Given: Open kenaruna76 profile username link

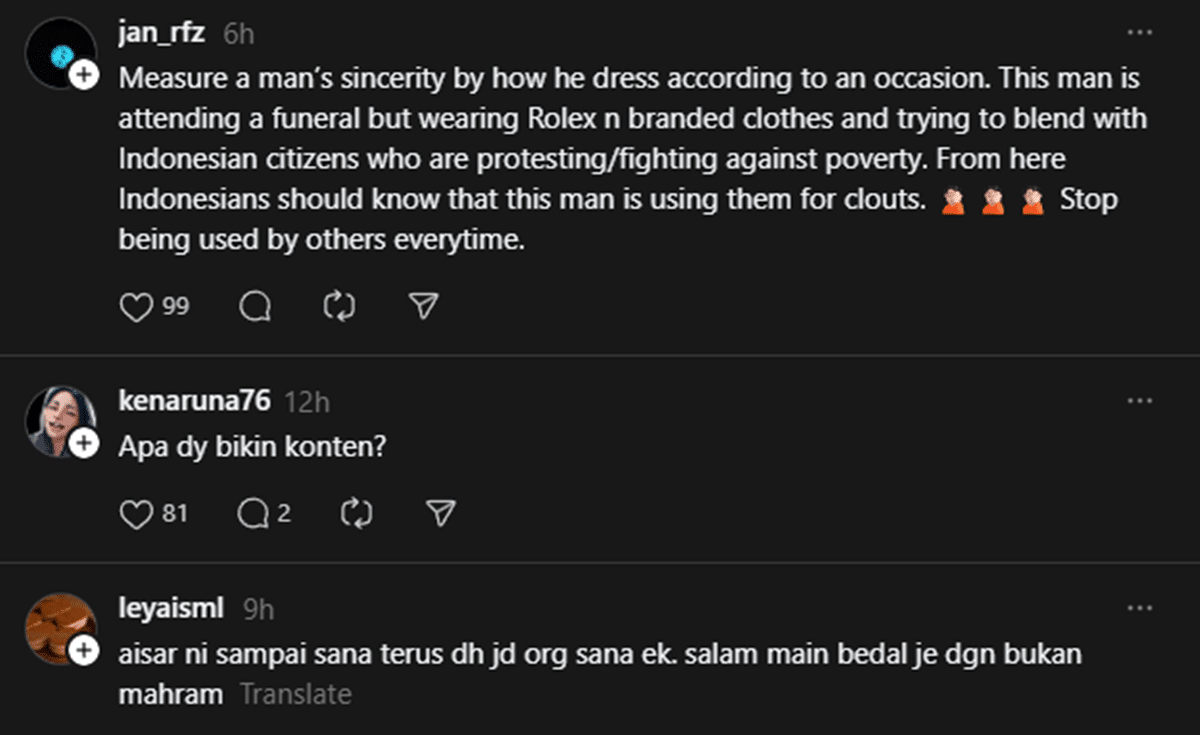Looking at the screenshot, I should pos(194,402).
